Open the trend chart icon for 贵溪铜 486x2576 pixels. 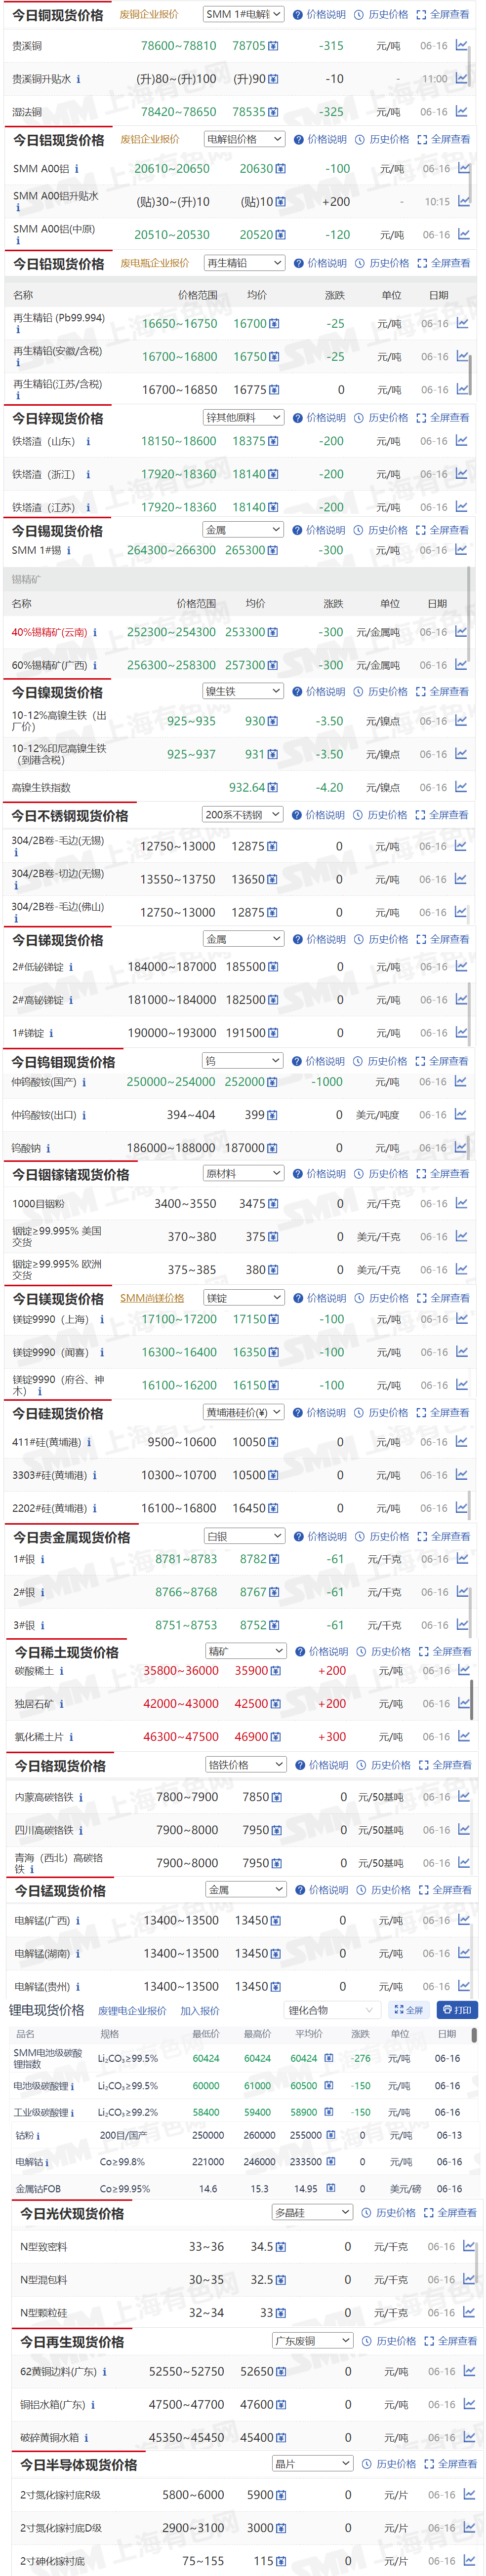tap(461, 45)
